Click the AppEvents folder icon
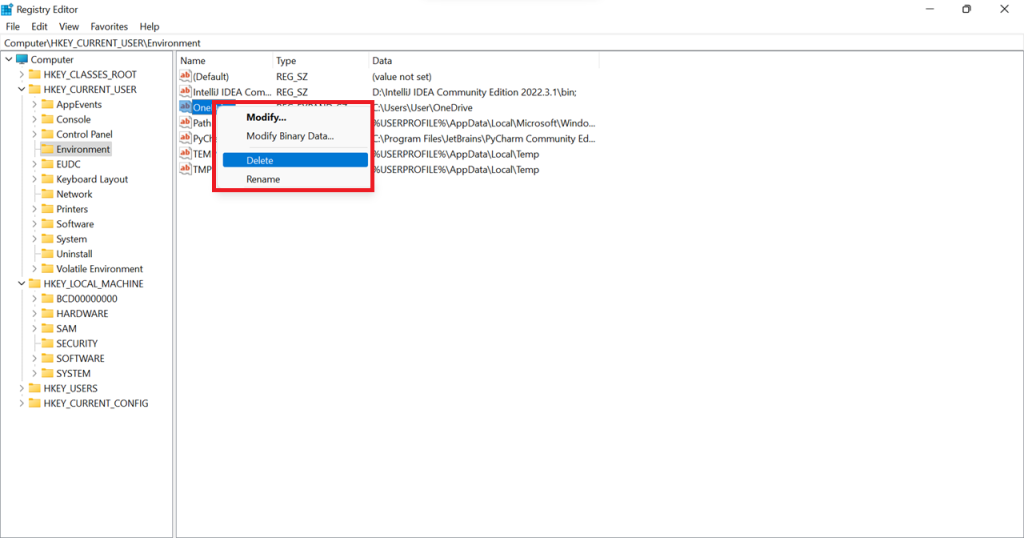The width and height of the screenshot is (1024, 538). click(x=47, y=104)
